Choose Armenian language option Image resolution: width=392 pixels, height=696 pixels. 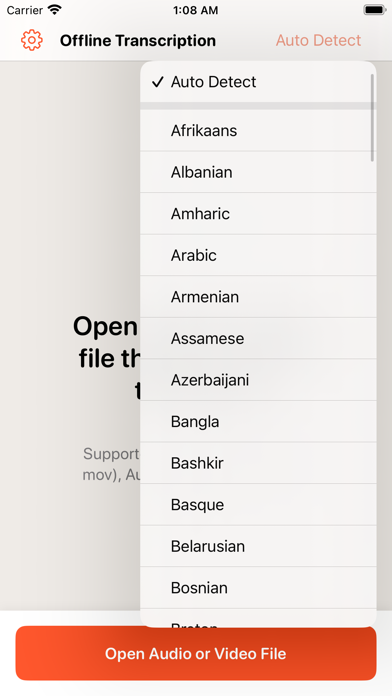[258, 297]
